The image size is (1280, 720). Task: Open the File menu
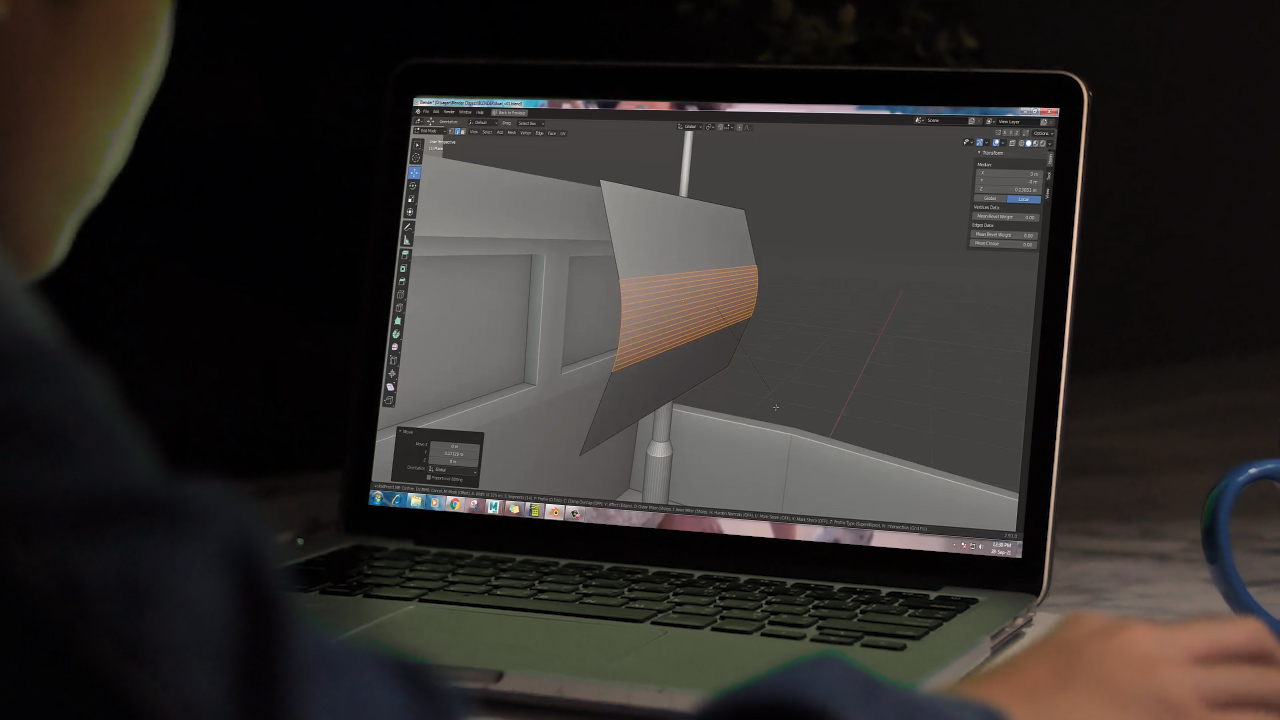tap(426, 111)
